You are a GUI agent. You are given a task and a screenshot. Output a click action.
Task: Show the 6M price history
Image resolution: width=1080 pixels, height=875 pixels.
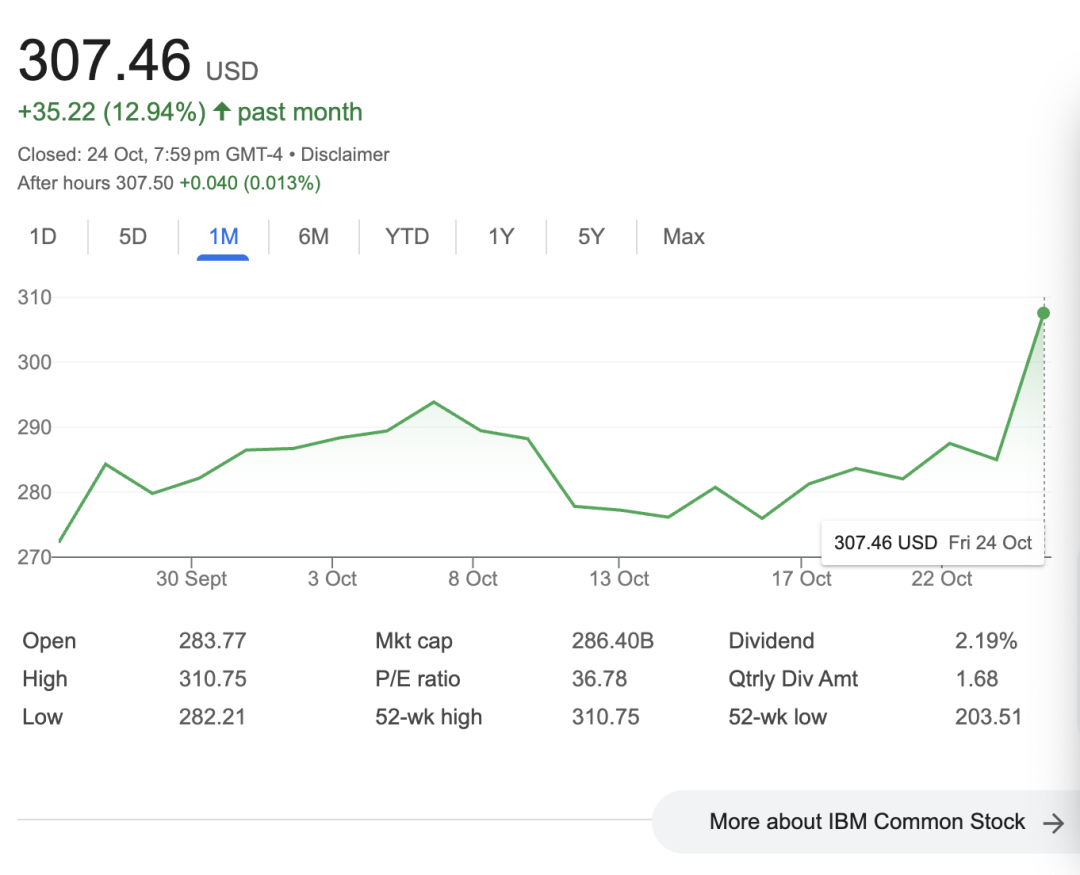tap(313, 237)
